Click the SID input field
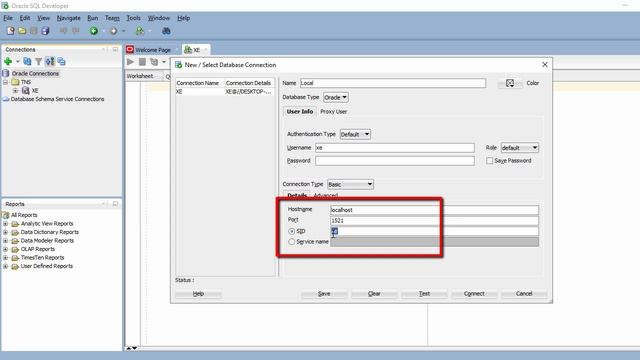Viewport: 640px width, 360px height. (434, 231)
